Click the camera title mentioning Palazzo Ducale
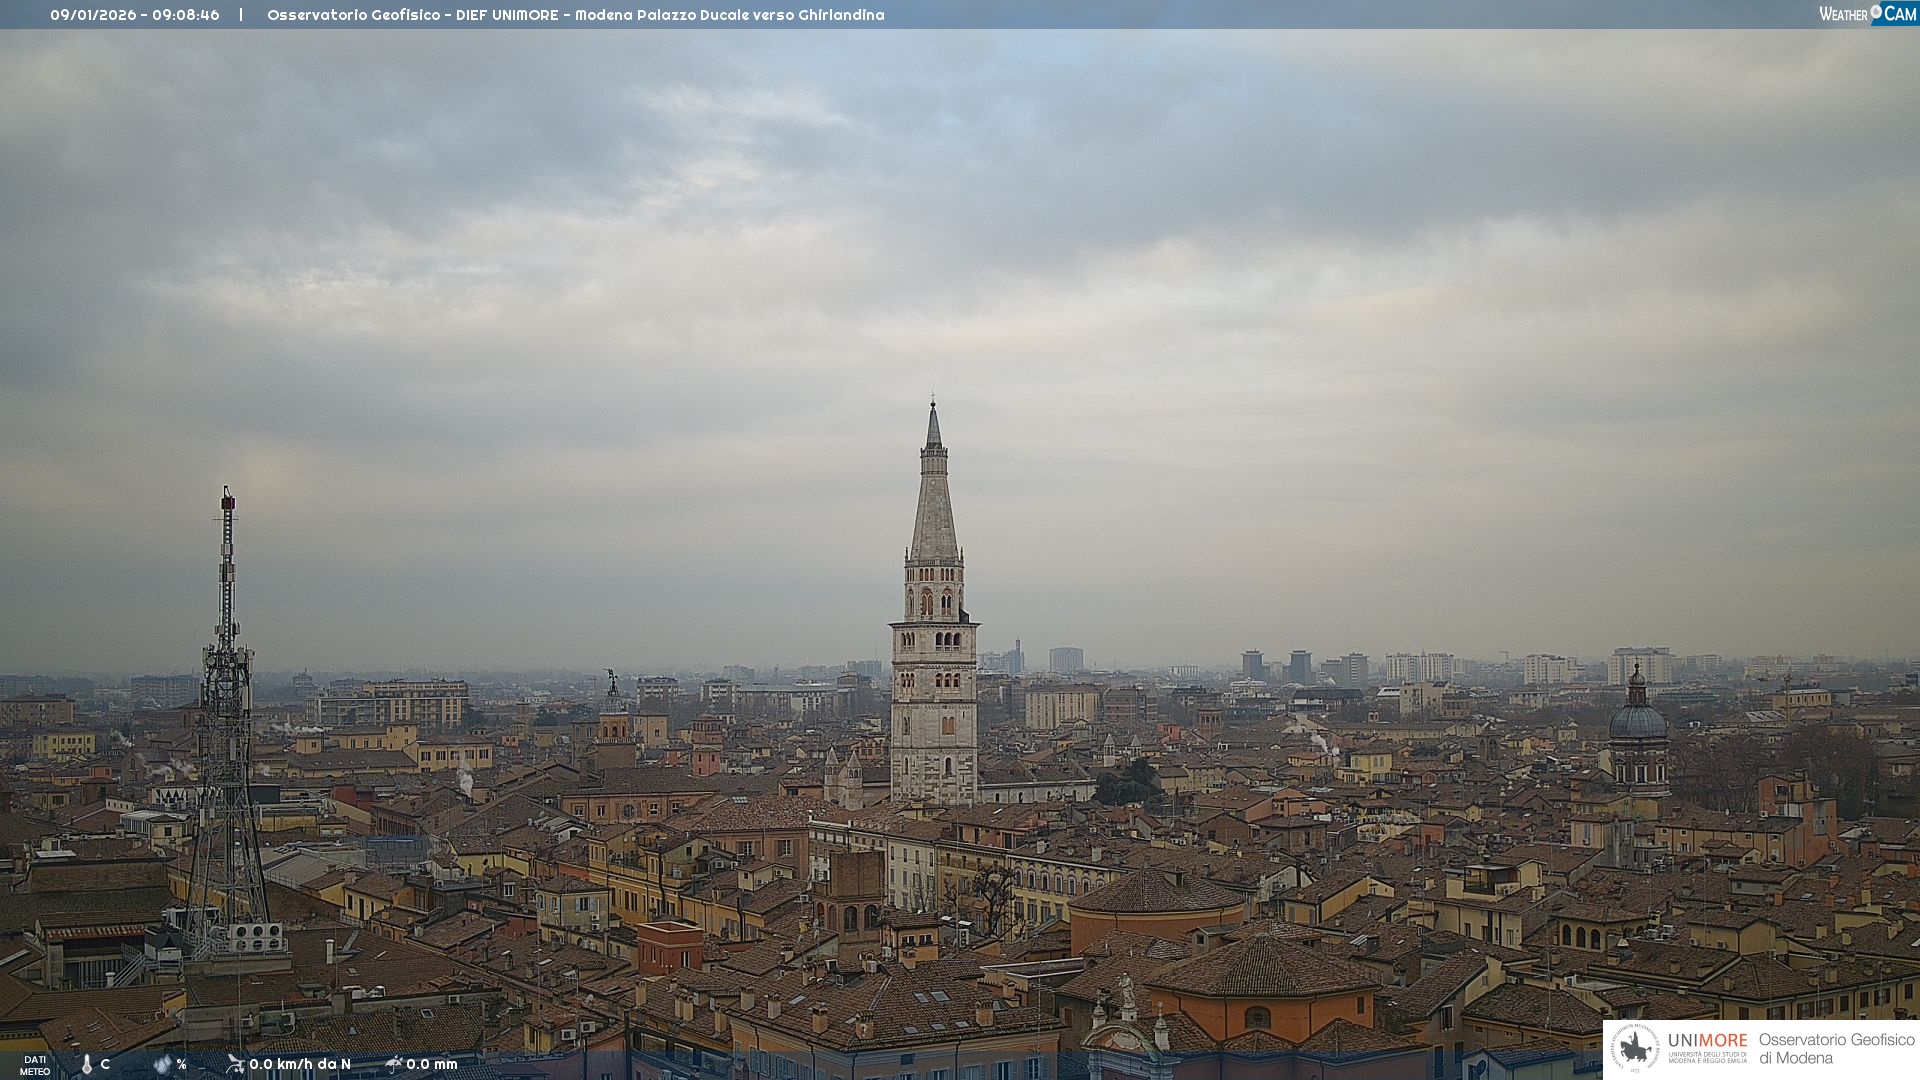Viewport: 1920px width, 1080px height. (x=575, y=15)
